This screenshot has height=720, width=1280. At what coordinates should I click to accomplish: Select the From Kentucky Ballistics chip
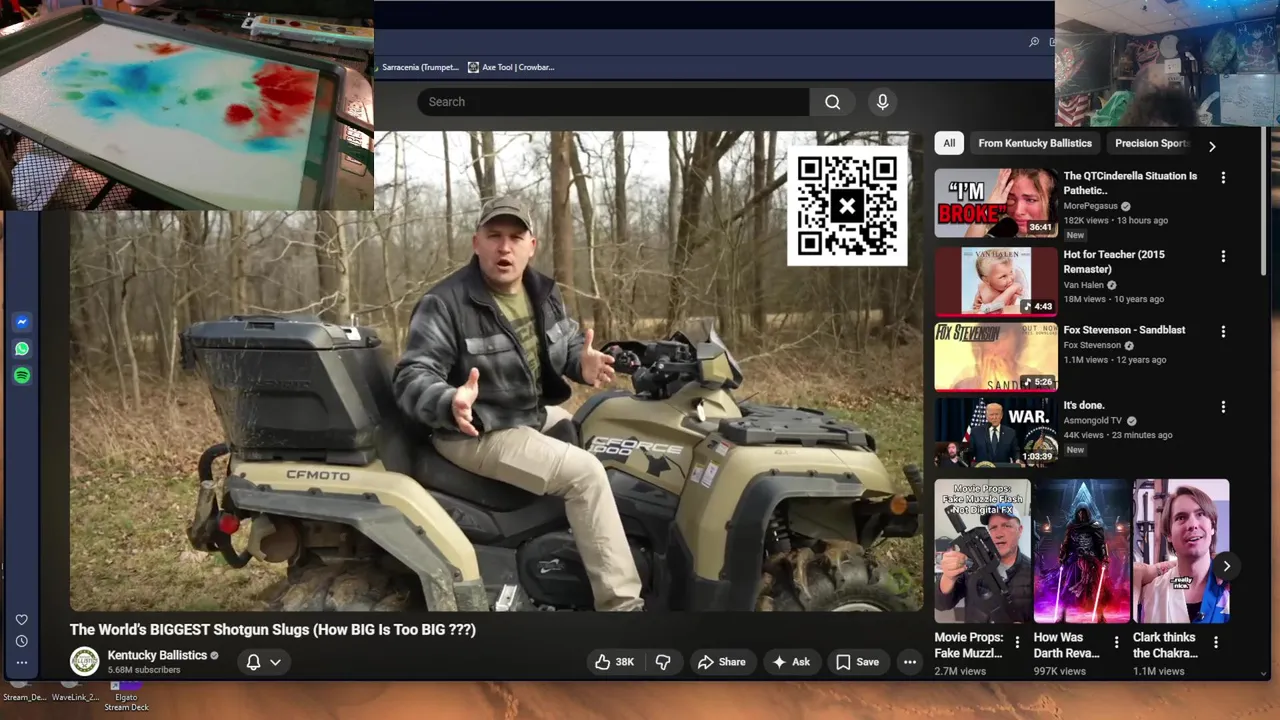point(1035,143)
